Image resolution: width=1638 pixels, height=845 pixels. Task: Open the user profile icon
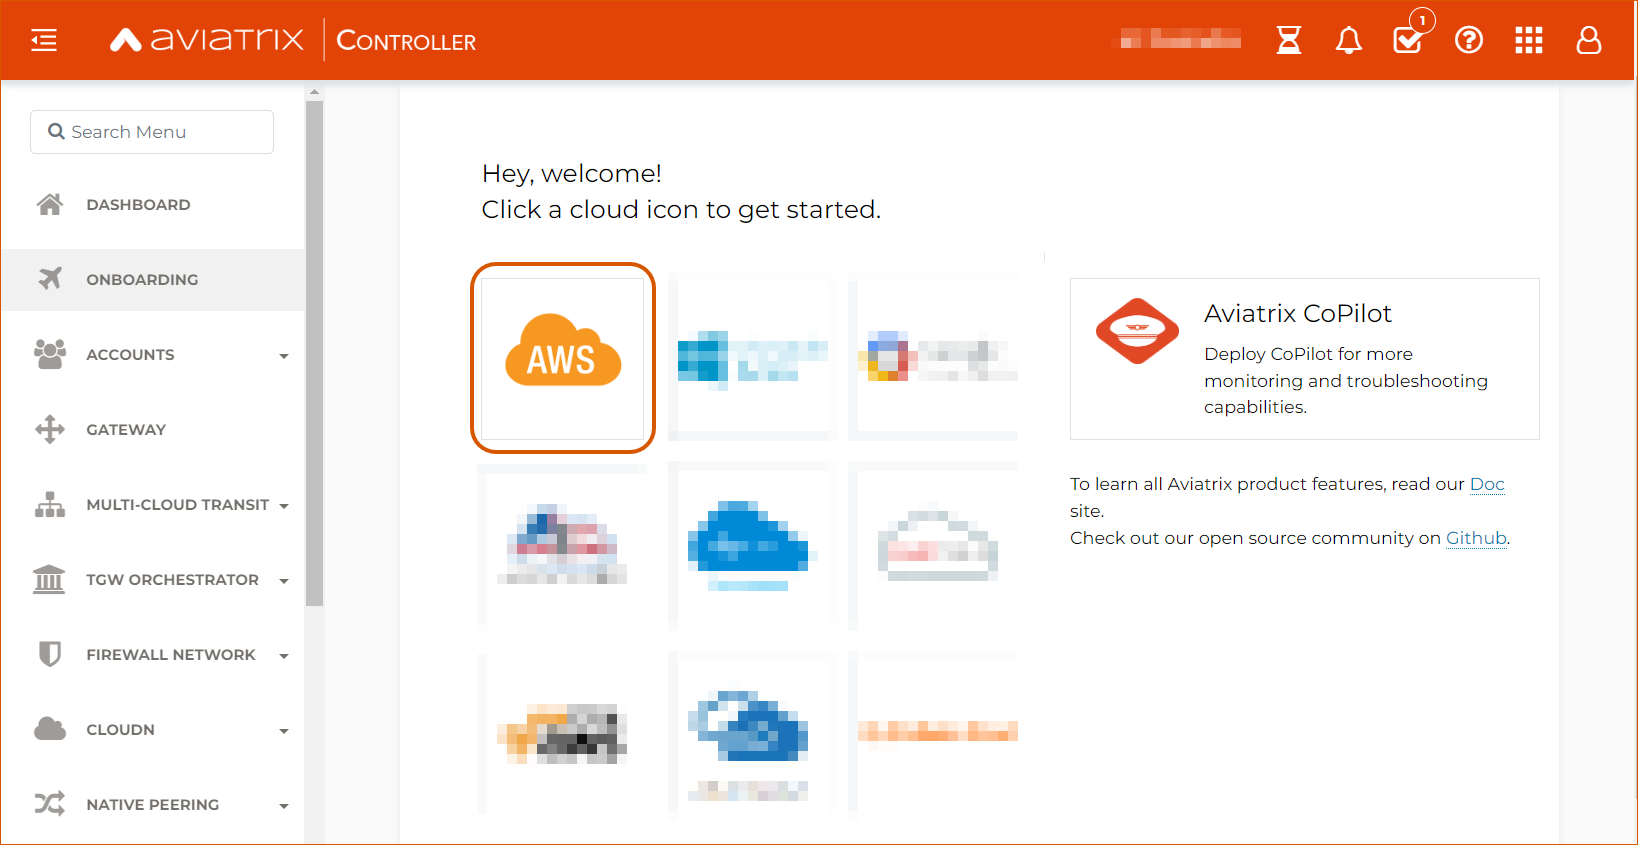point(1589,40)
